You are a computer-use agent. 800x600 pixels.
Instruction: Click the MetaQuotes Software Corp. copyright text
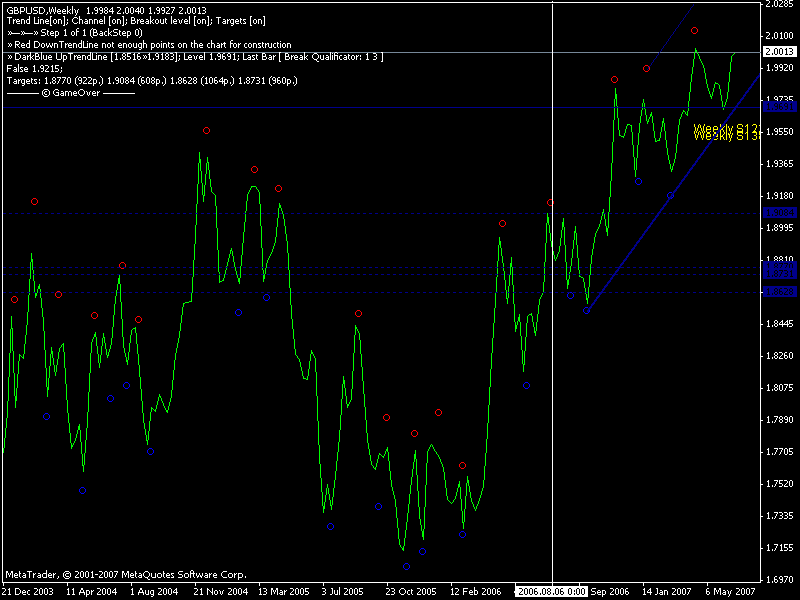(x=125, y=576)
